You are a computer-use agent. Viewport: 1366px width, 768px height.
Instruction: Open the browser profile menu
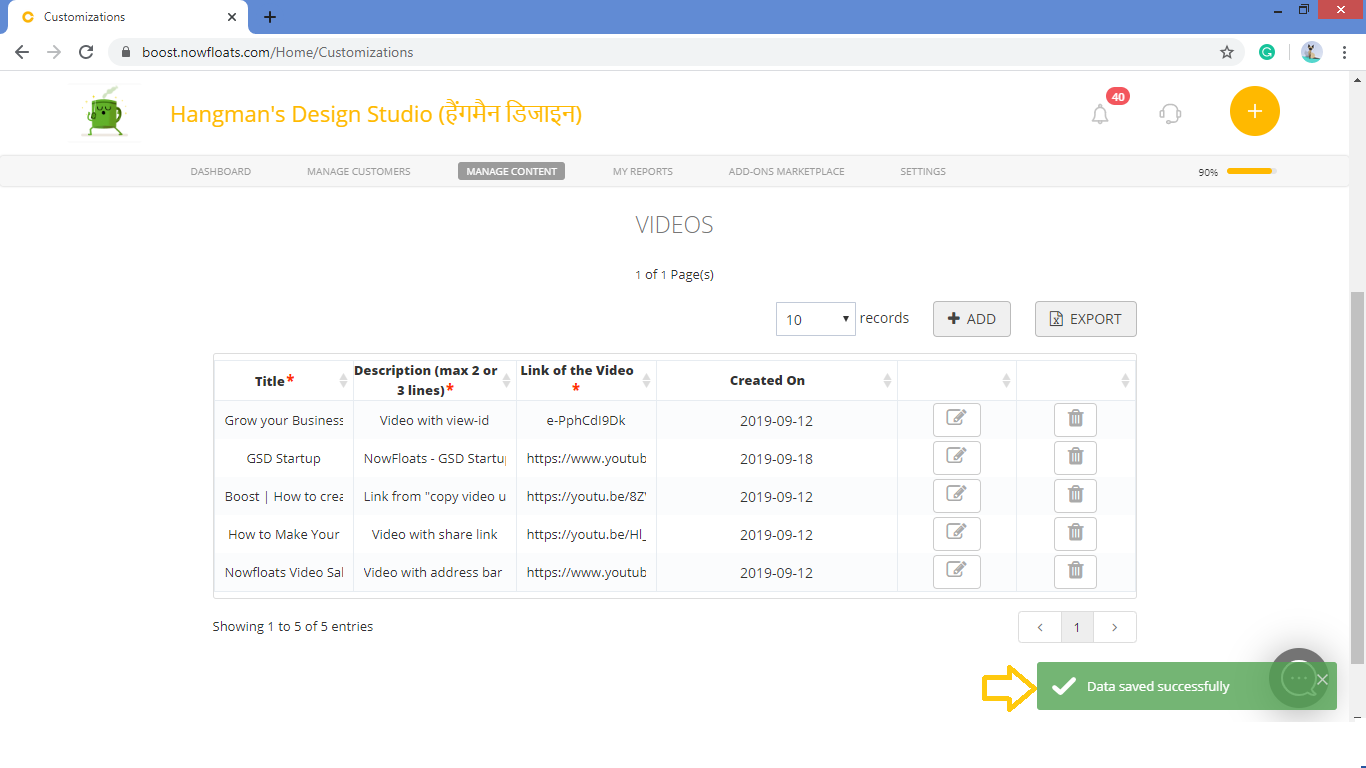tap(1311, 52)
